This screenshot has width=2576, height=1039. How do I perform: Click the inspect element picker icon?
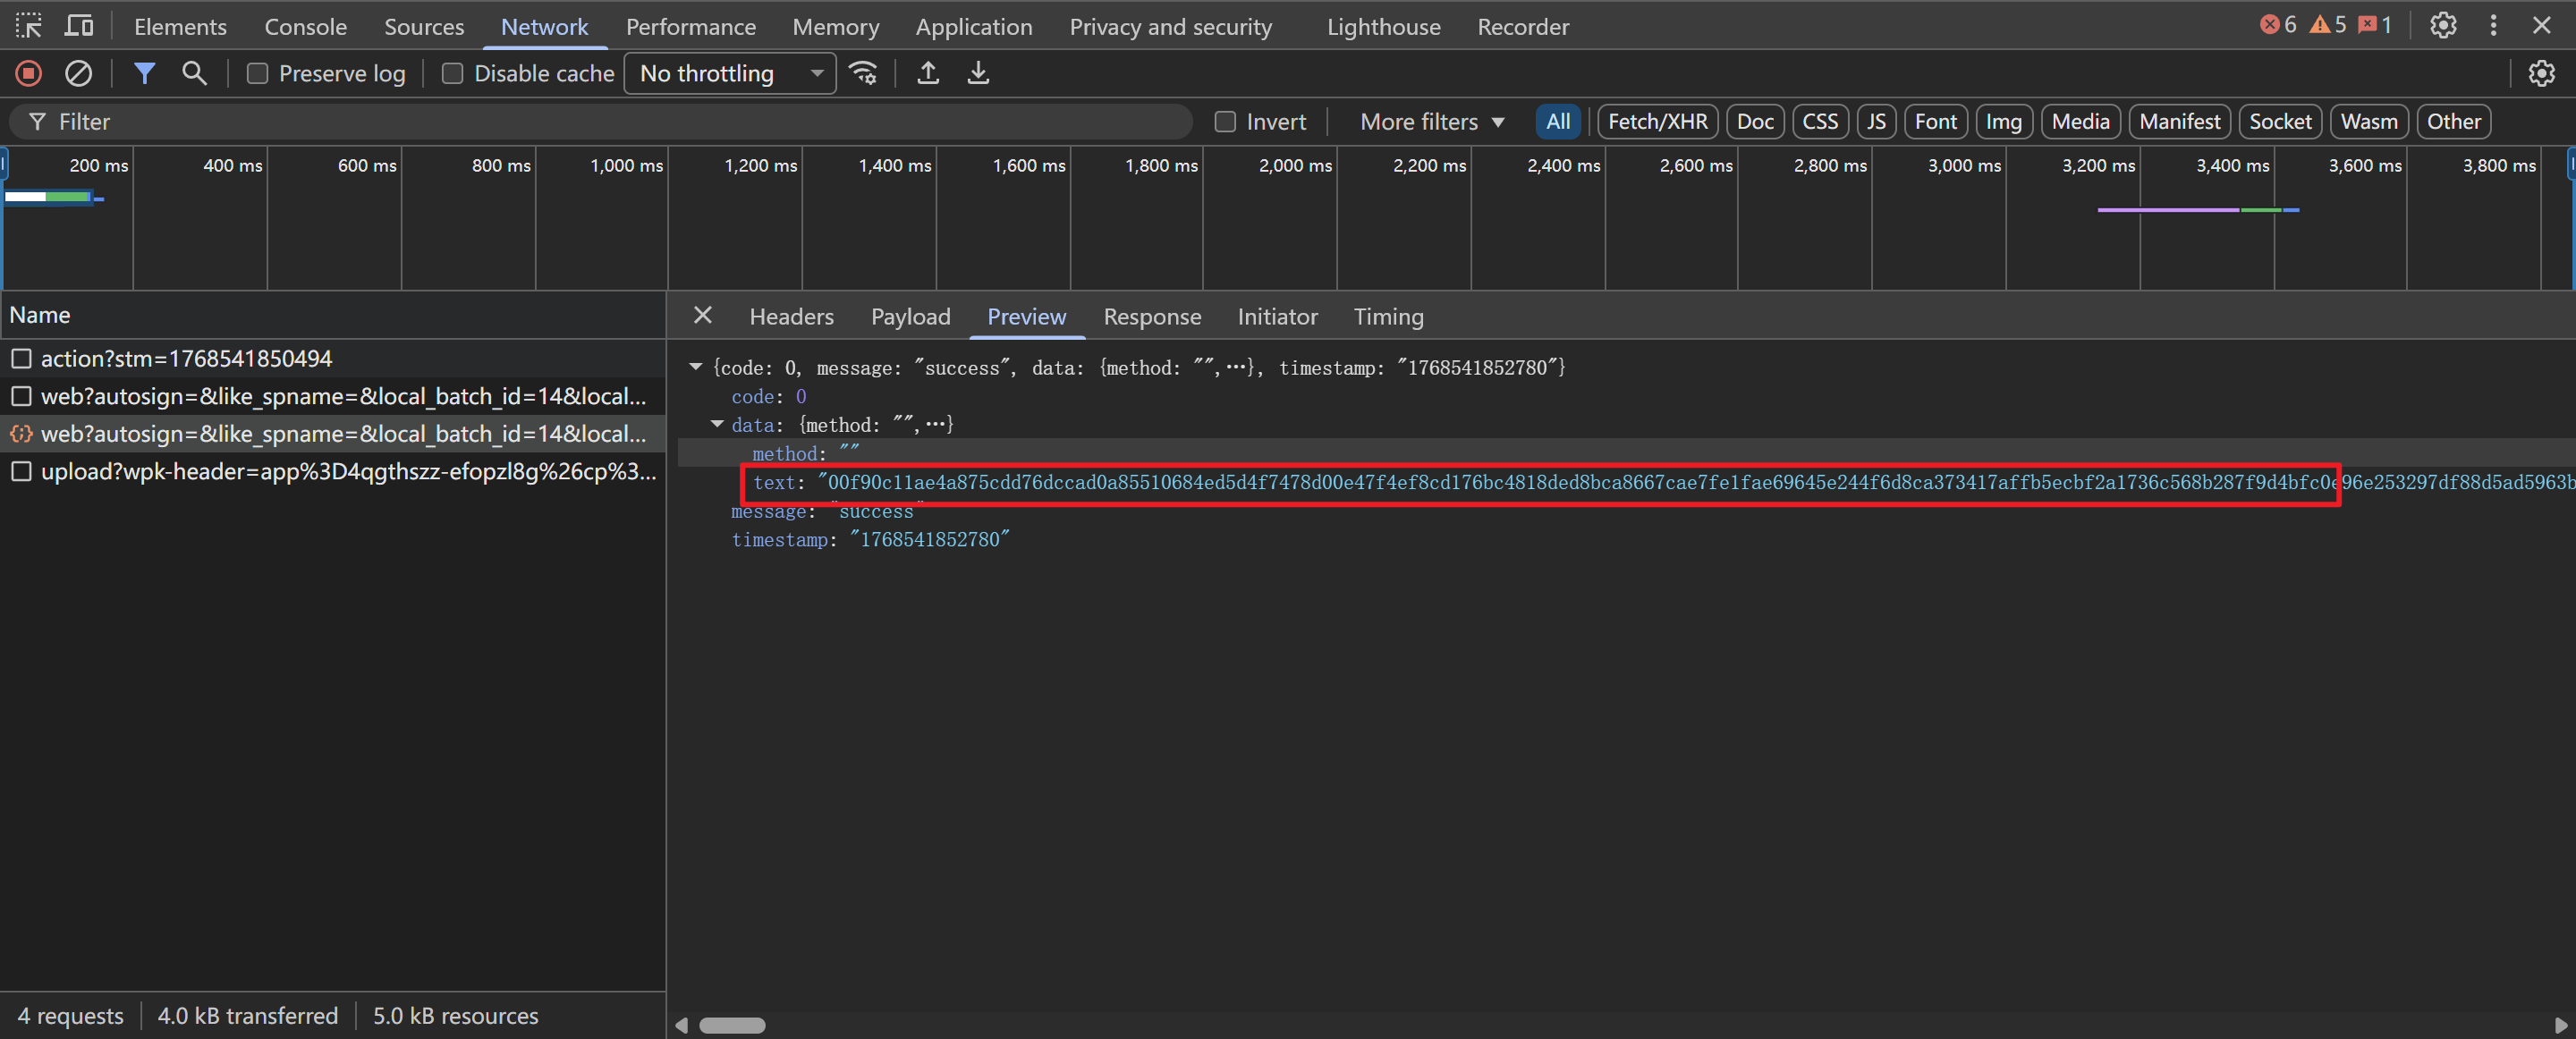(x=28, y=26)
